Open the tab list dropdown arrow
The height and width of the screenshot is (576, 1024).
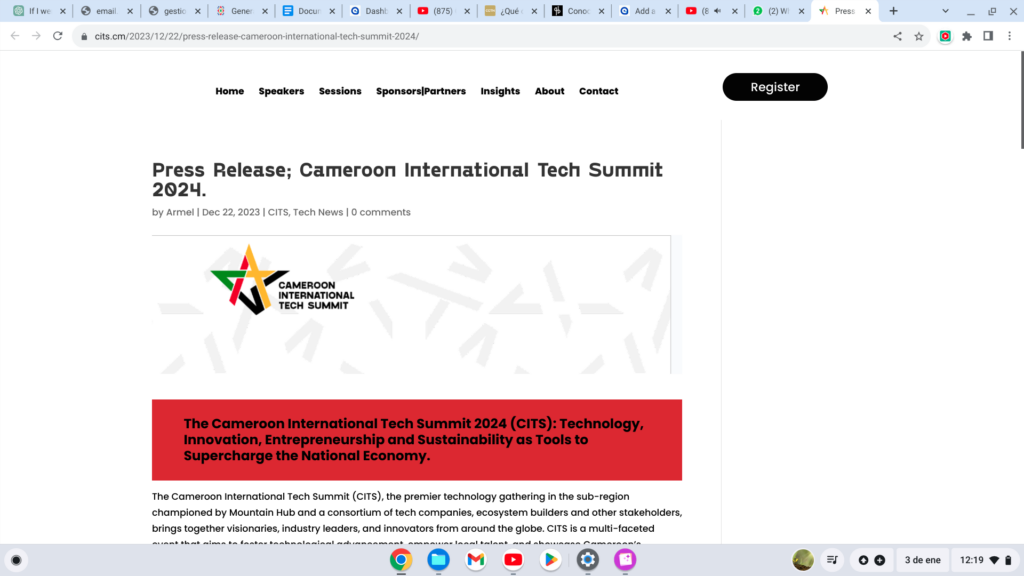click(x=944, y=10)
